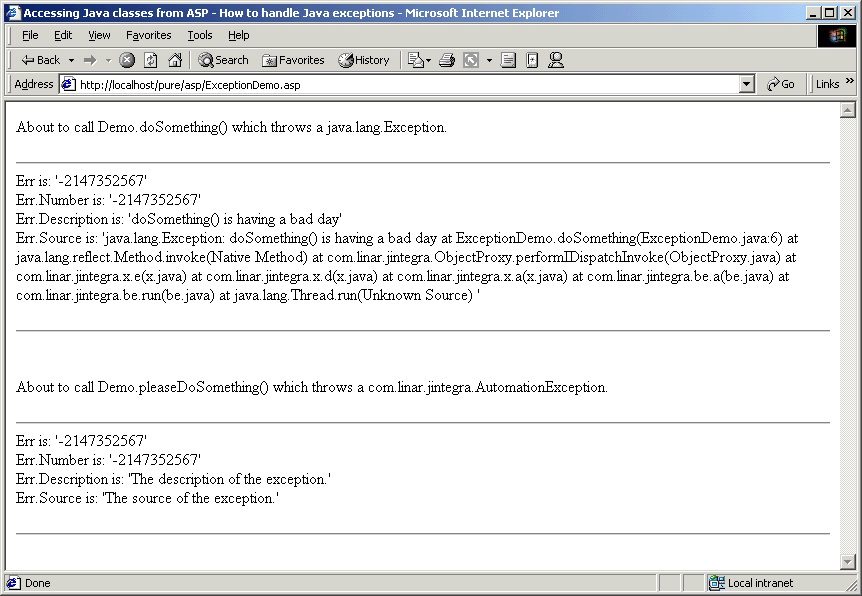The image size is (862, 596).
Task: Click the scrollbar down arrow
Action: (847, 562)
